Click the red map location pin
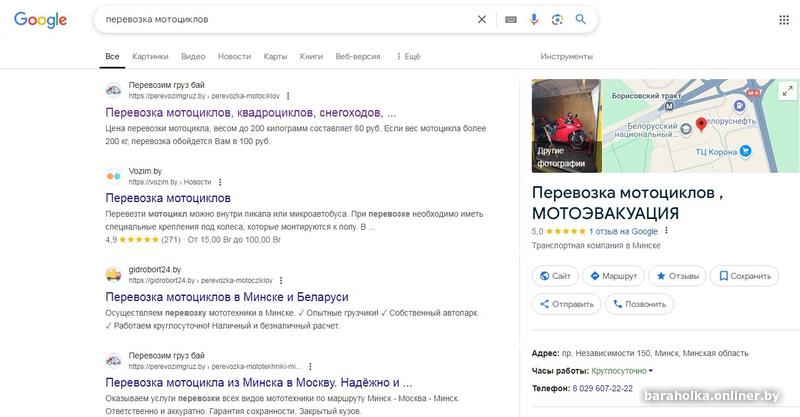 [x=702, y=124]
